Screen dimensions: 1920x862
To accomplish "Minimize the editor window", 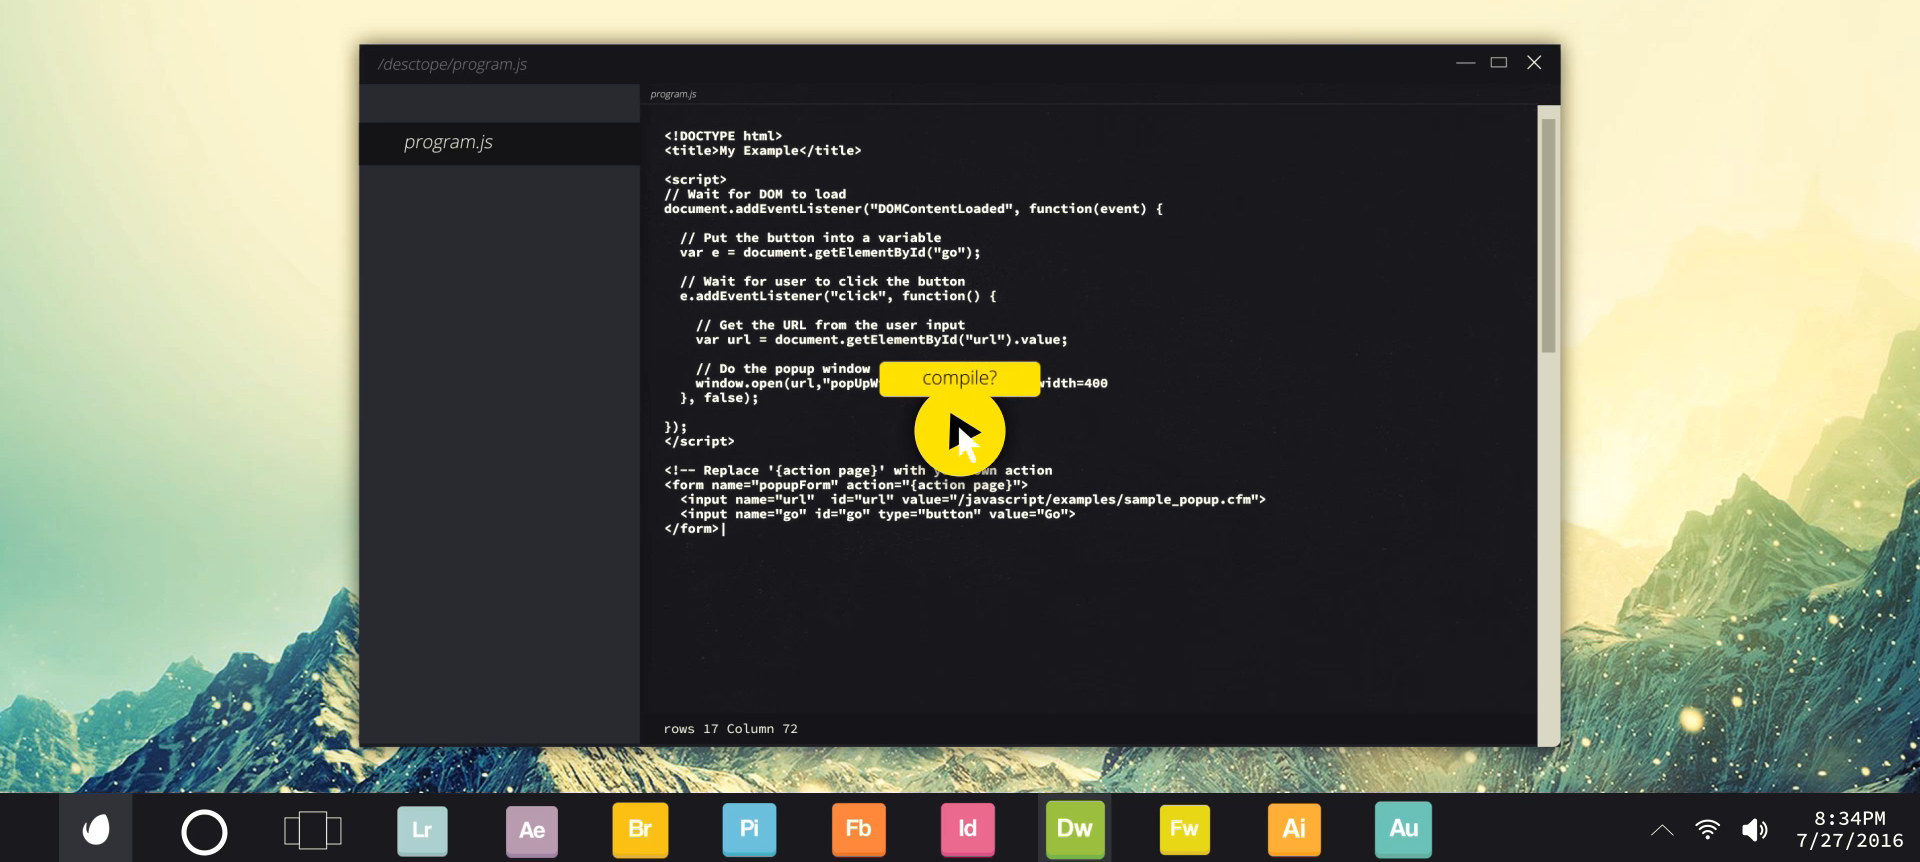I will coord(1465,63).
